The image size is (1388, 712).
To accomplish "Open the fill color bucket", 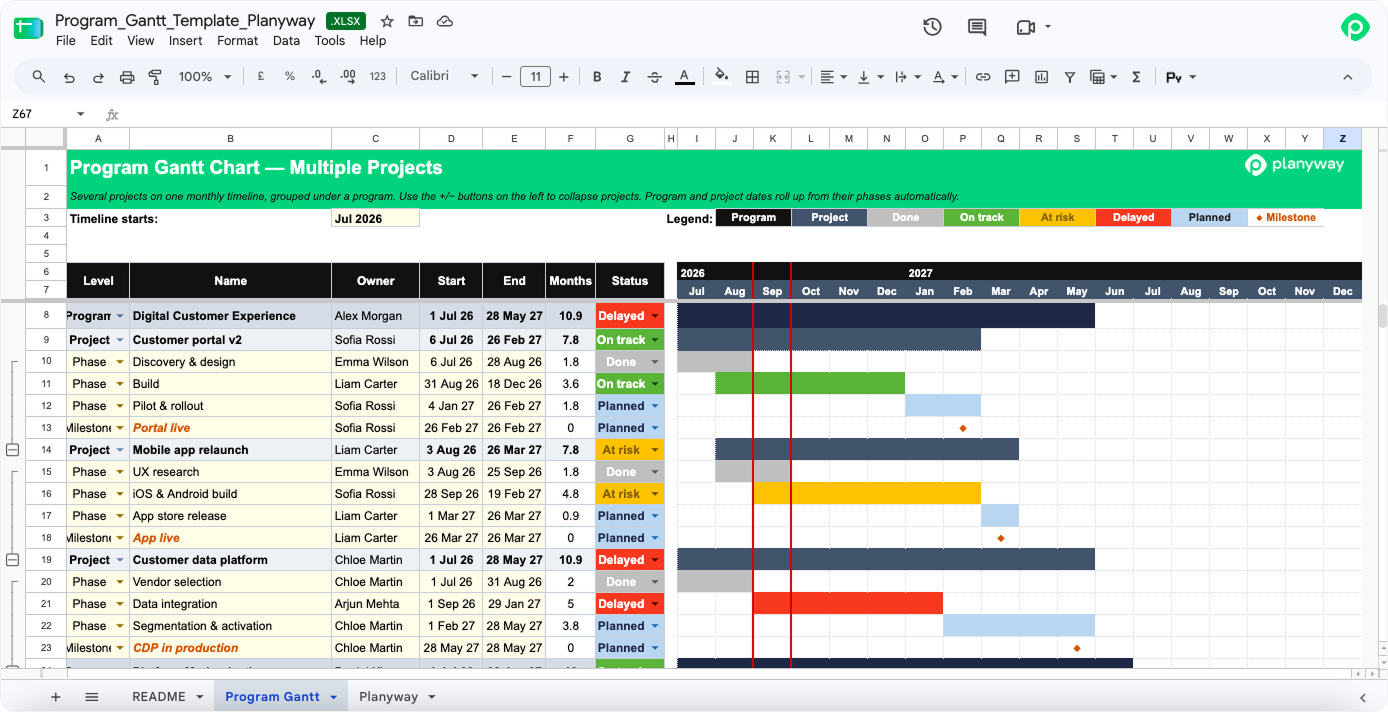I will (x=722, y=77).
